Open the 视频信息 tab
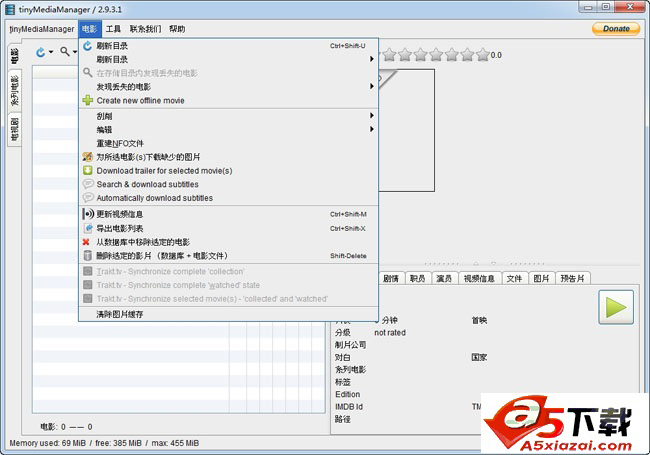650x455 pixels. [479, 278]
